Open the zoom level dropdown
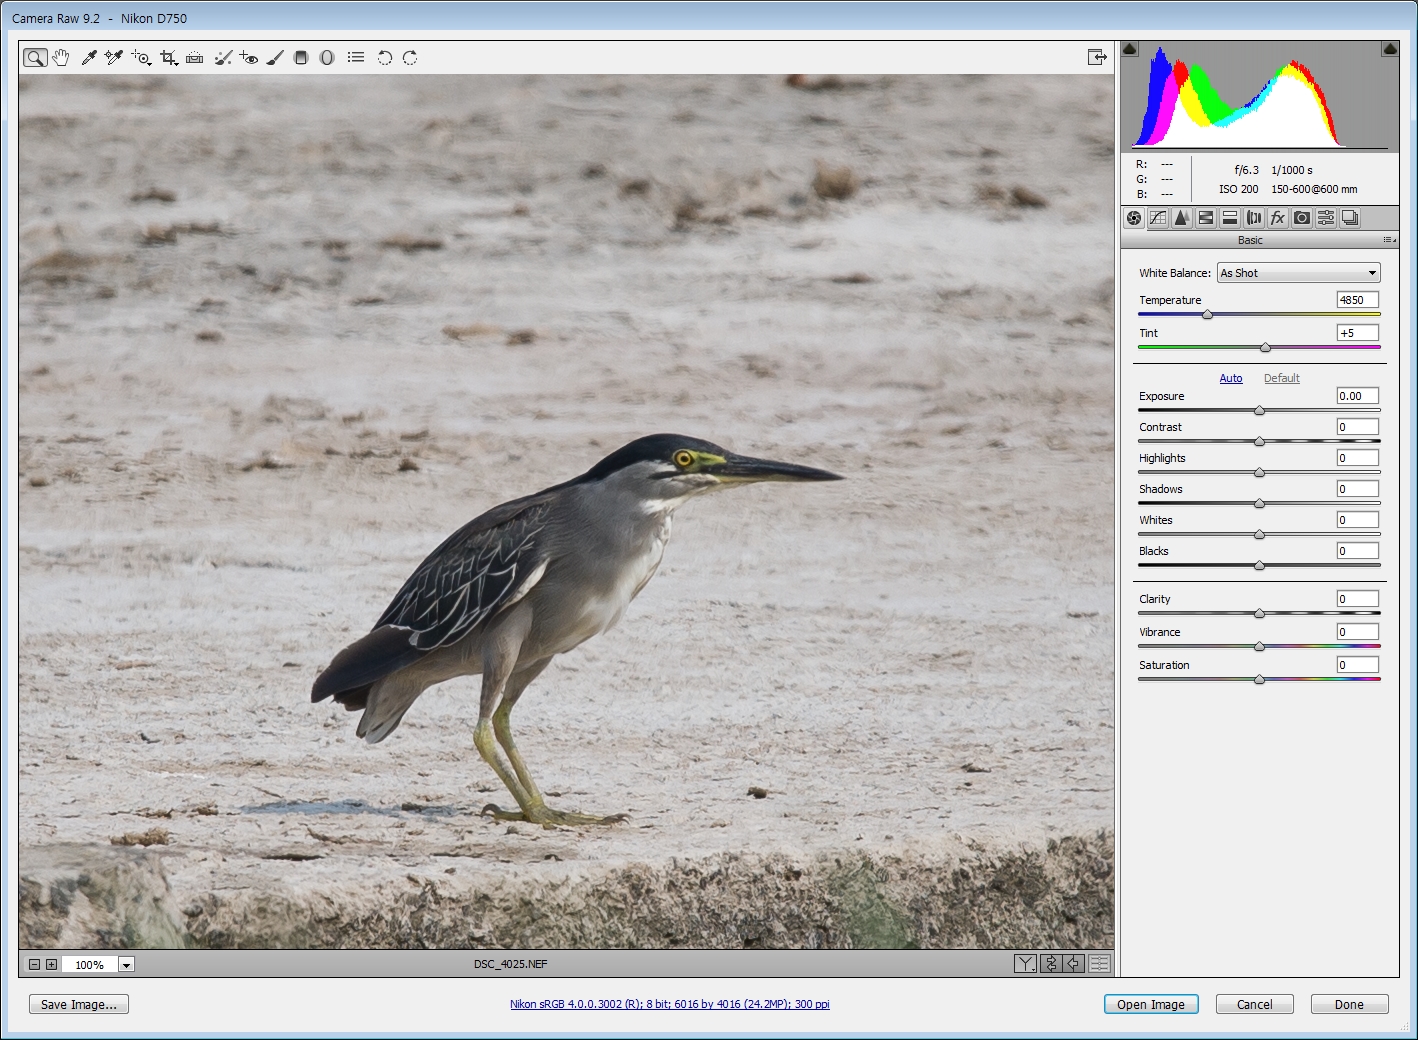 [126, 965]
